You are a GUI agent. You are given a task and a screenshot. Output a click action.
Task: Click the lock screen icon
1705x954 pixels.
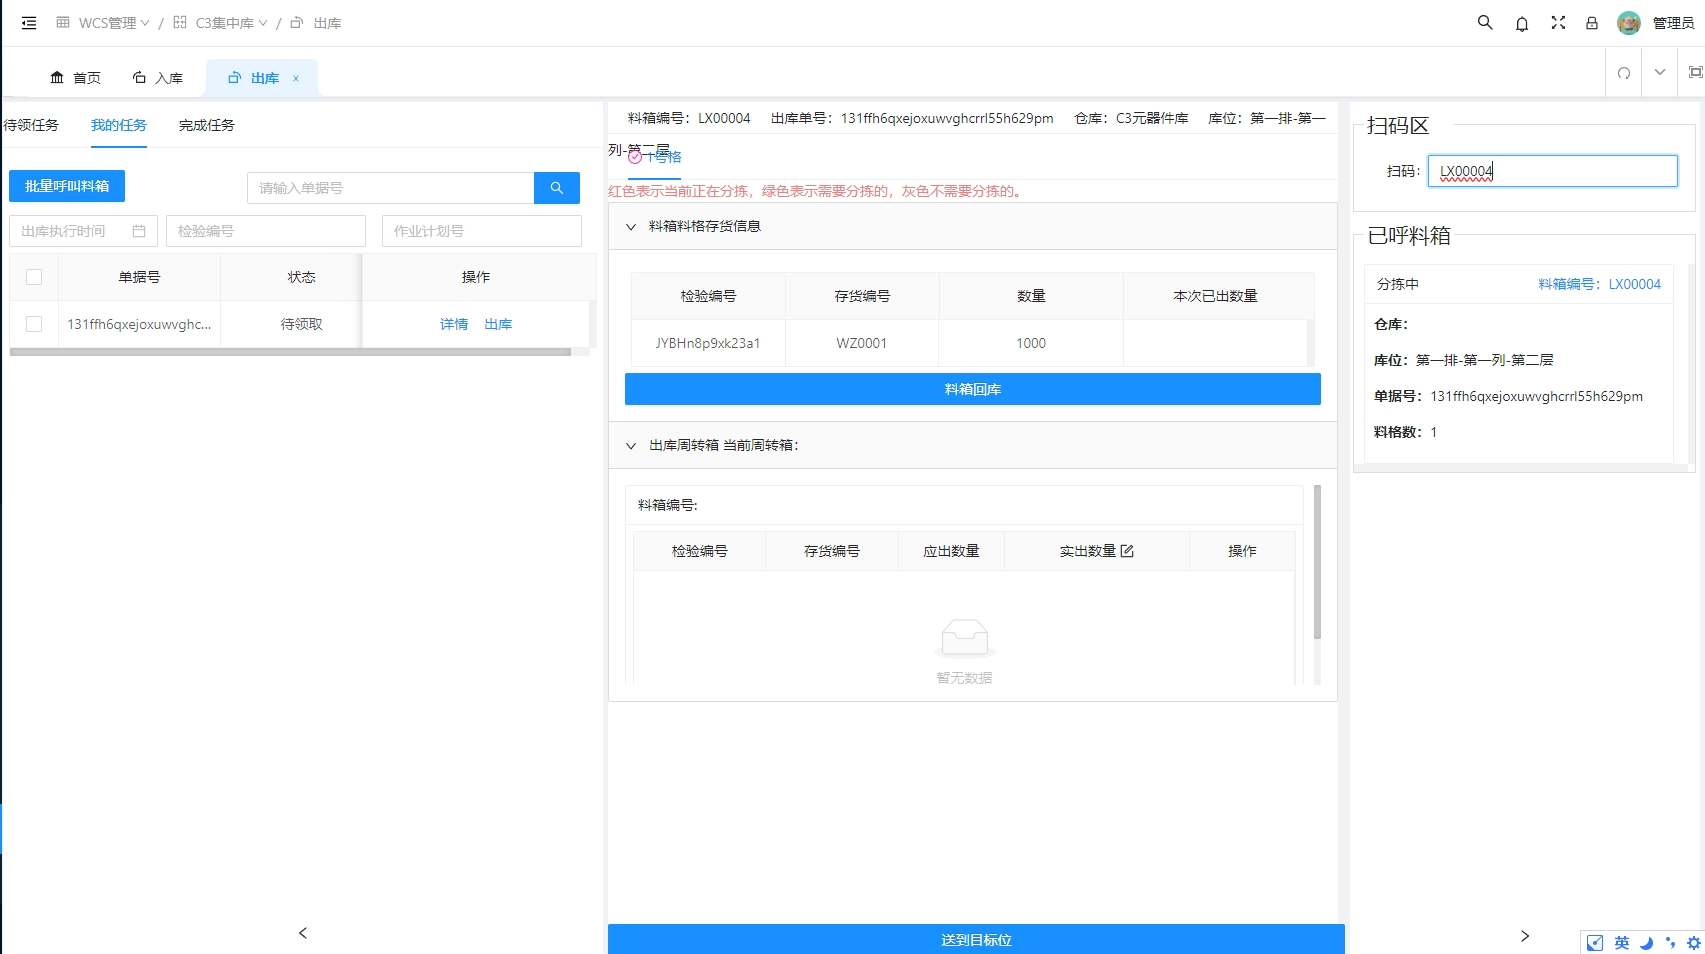tap(1592, 23)
